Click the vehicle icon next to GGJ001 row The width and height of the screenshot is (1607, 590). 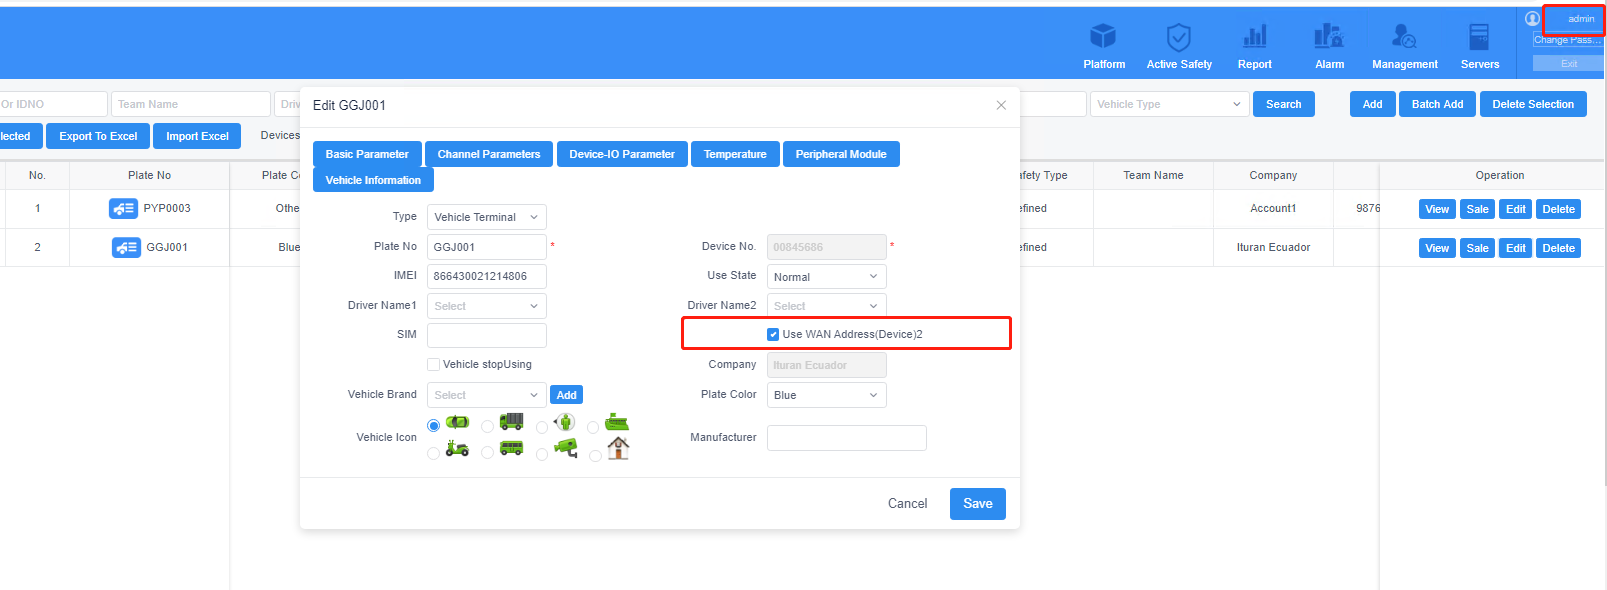[x=126, y=247]
